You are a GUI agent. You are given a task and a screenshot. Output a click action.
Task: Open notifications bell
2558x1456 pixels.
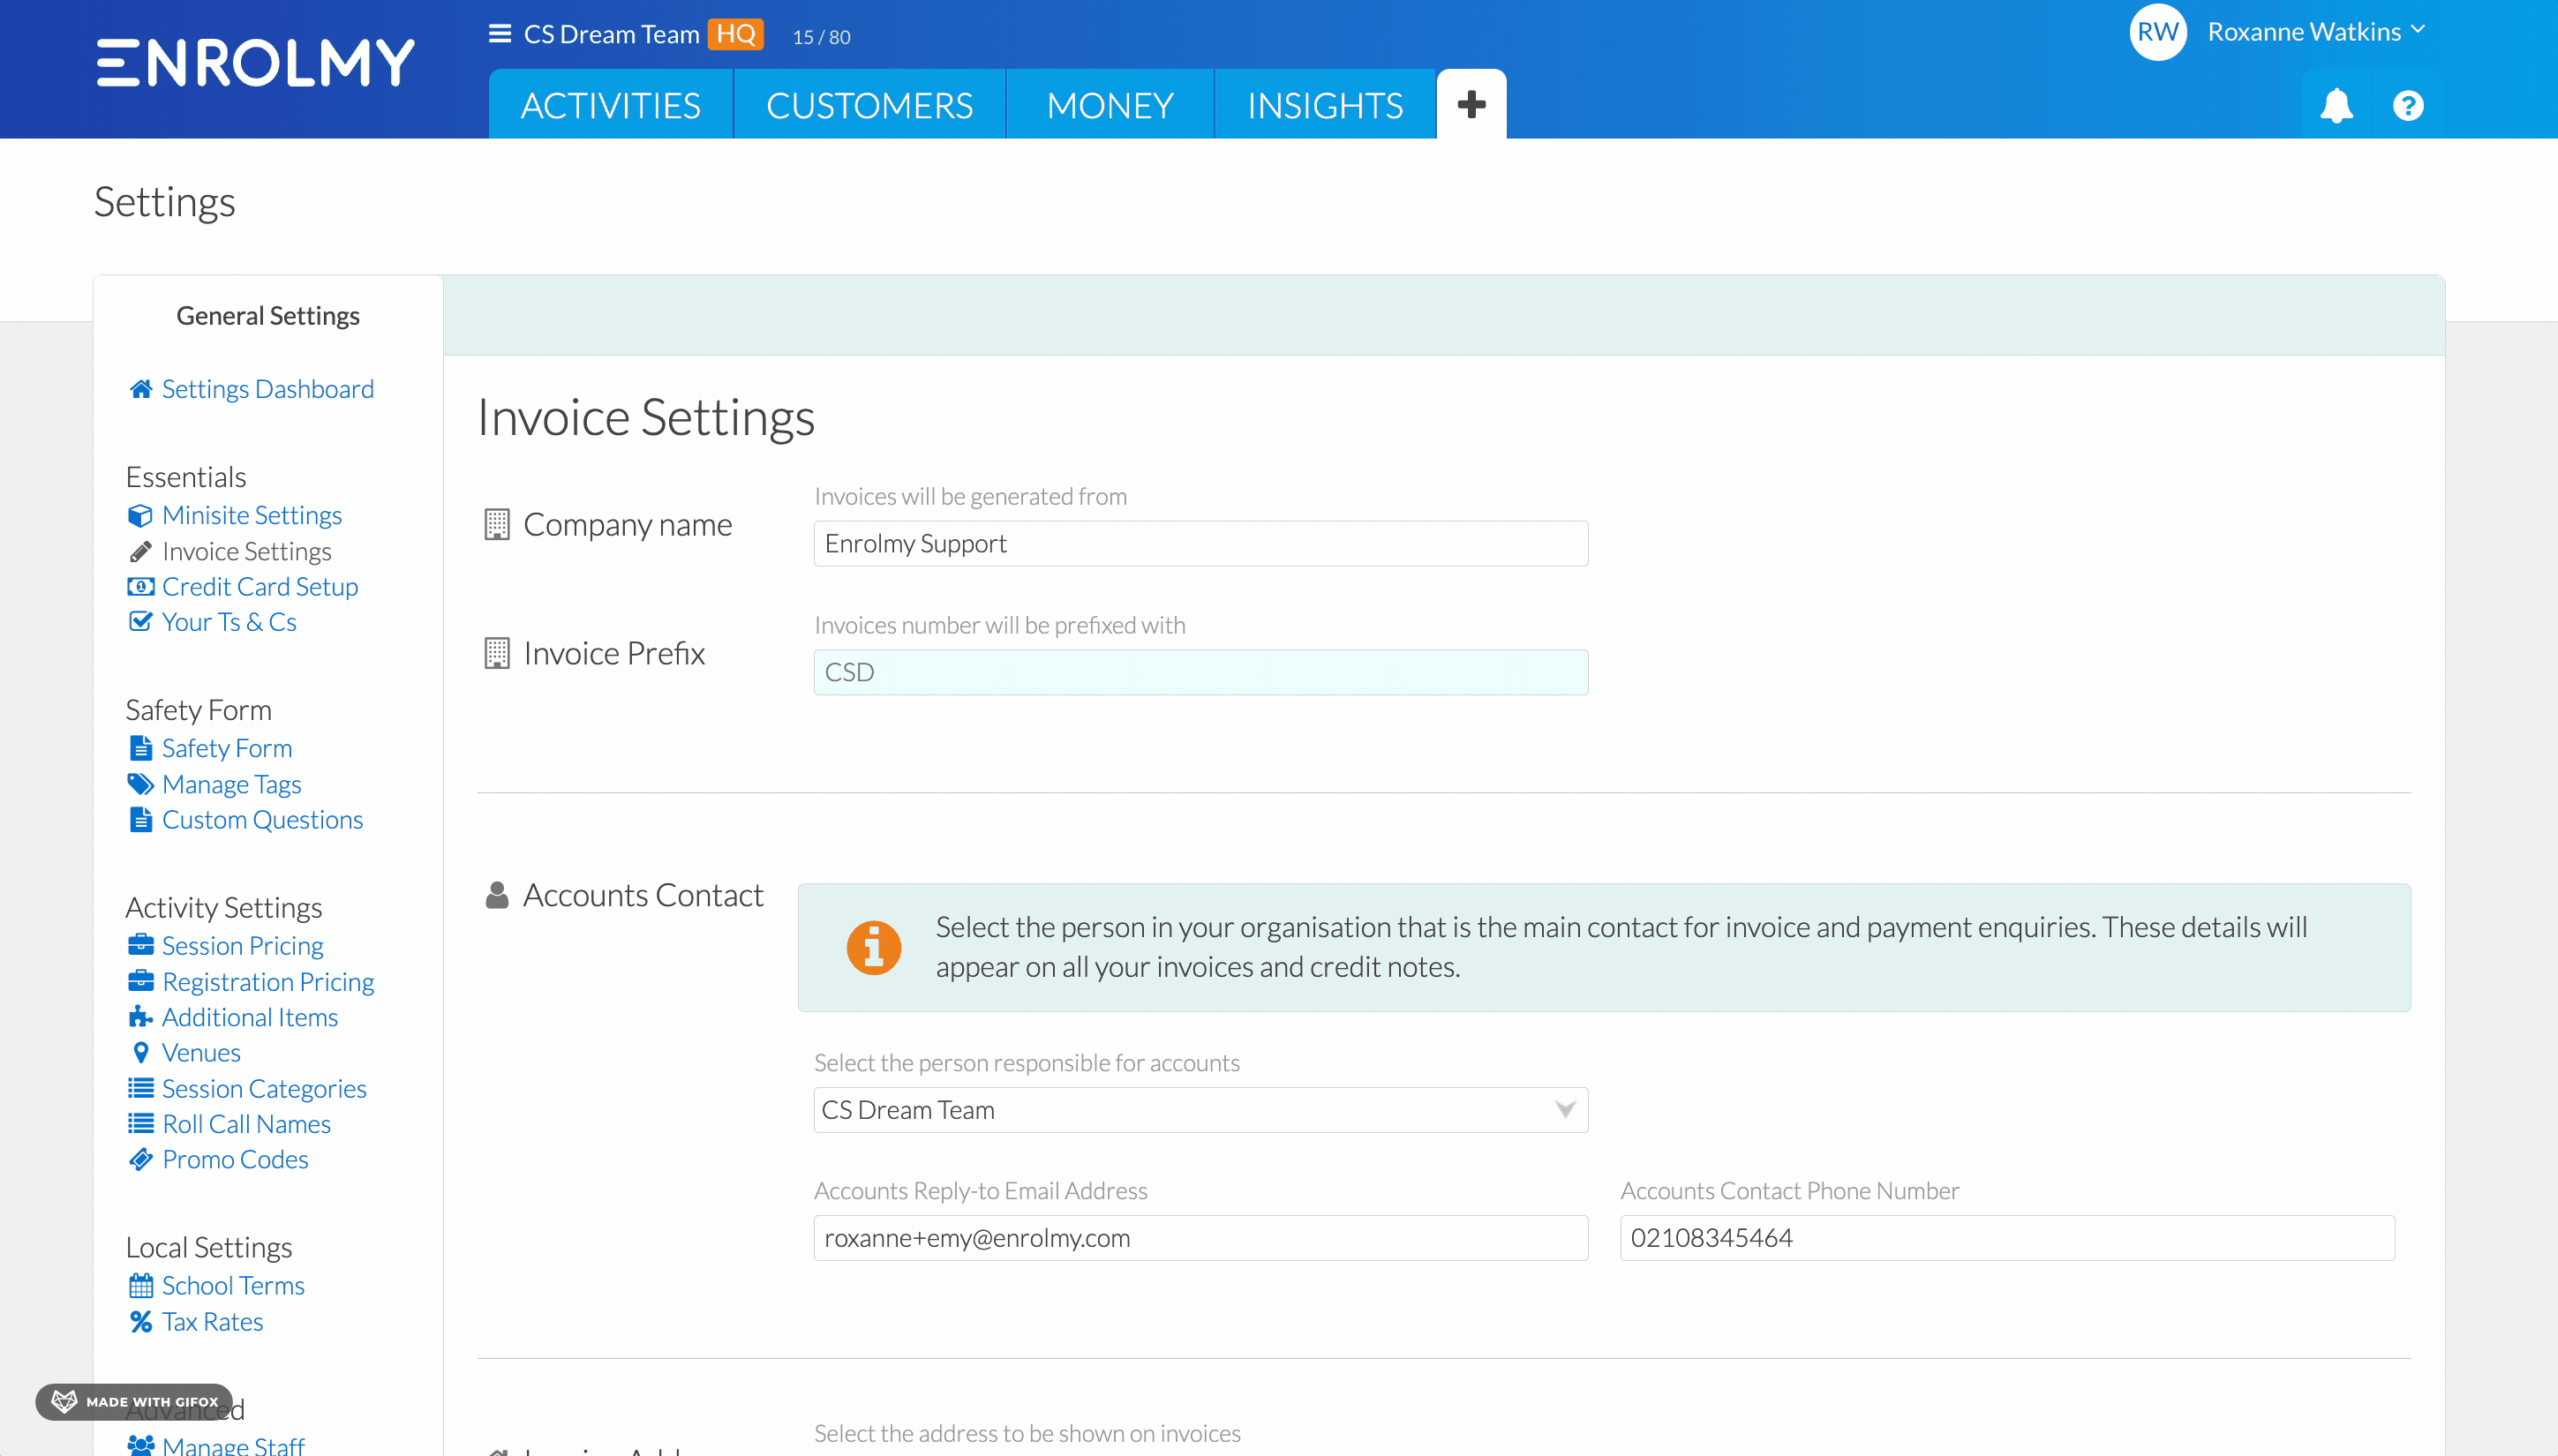click(x=2336, y=105)
